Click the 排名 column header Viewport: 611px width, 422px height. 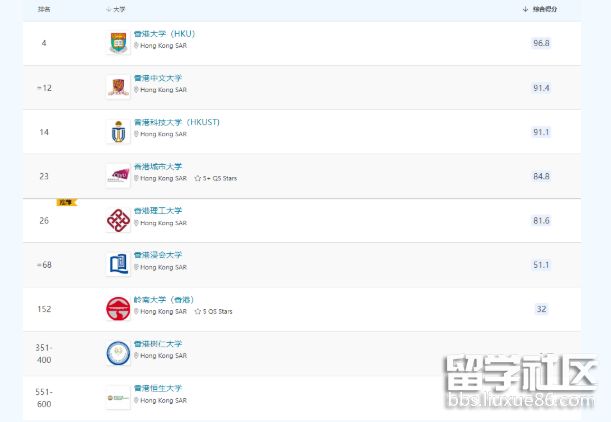44,9
